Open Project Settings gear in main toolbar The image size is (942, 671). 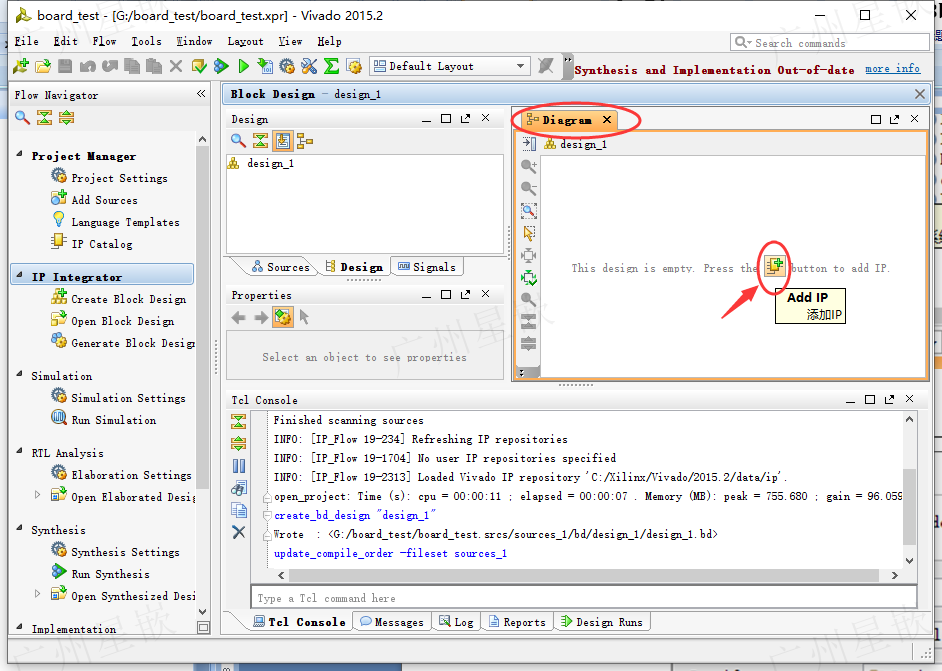point(287,66)
